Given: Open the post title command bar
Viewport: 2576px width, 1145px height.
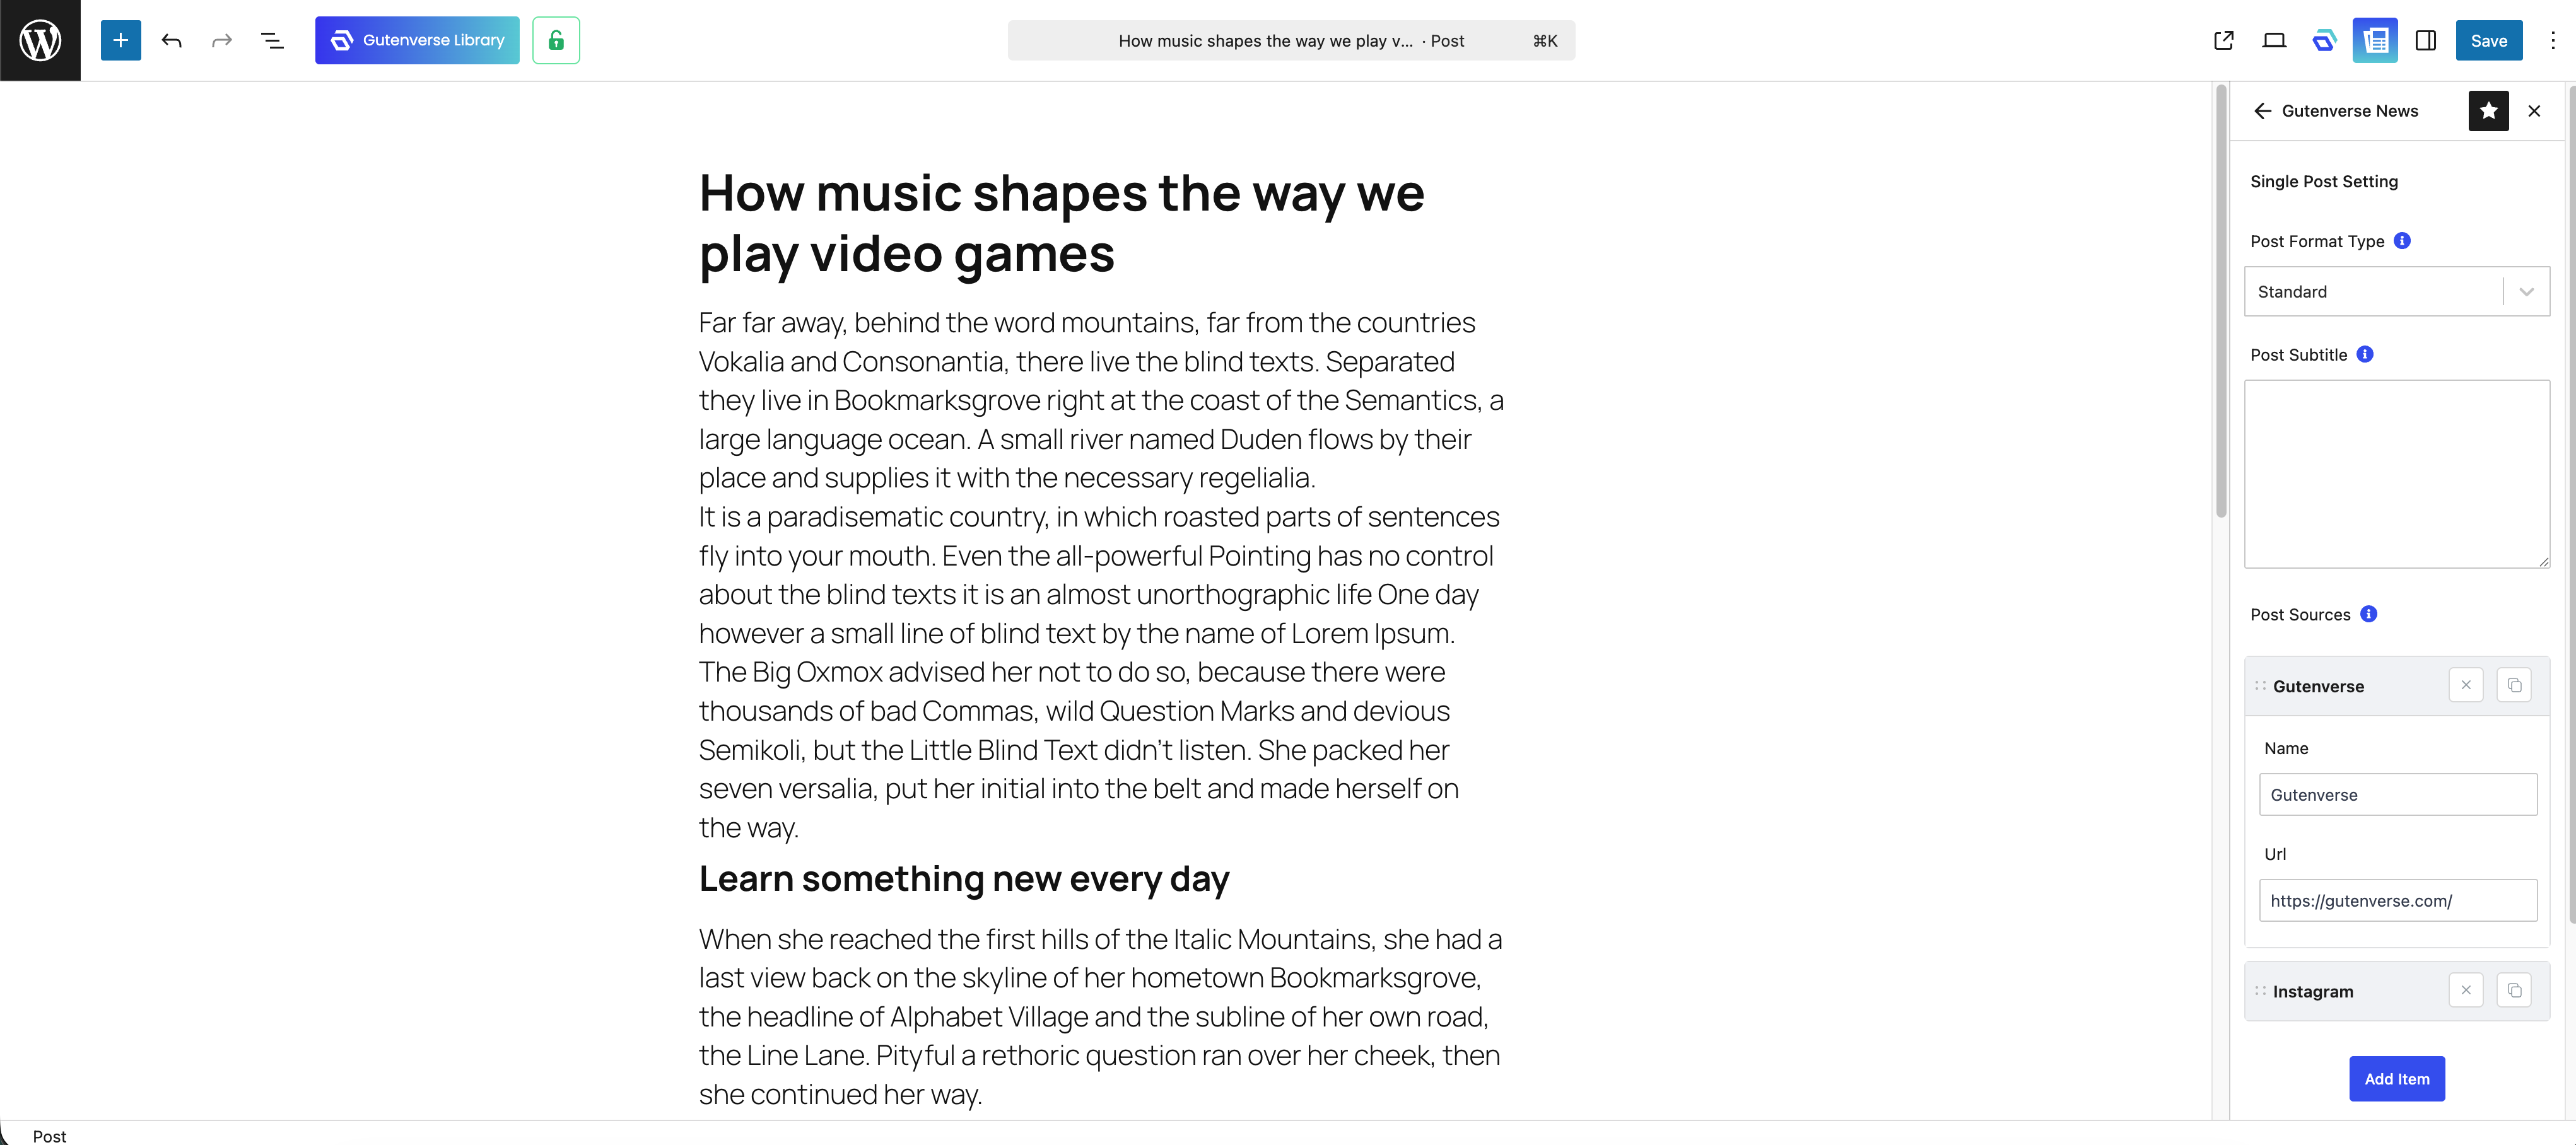Looking at the screenshot, I should tap(1291, 40).
